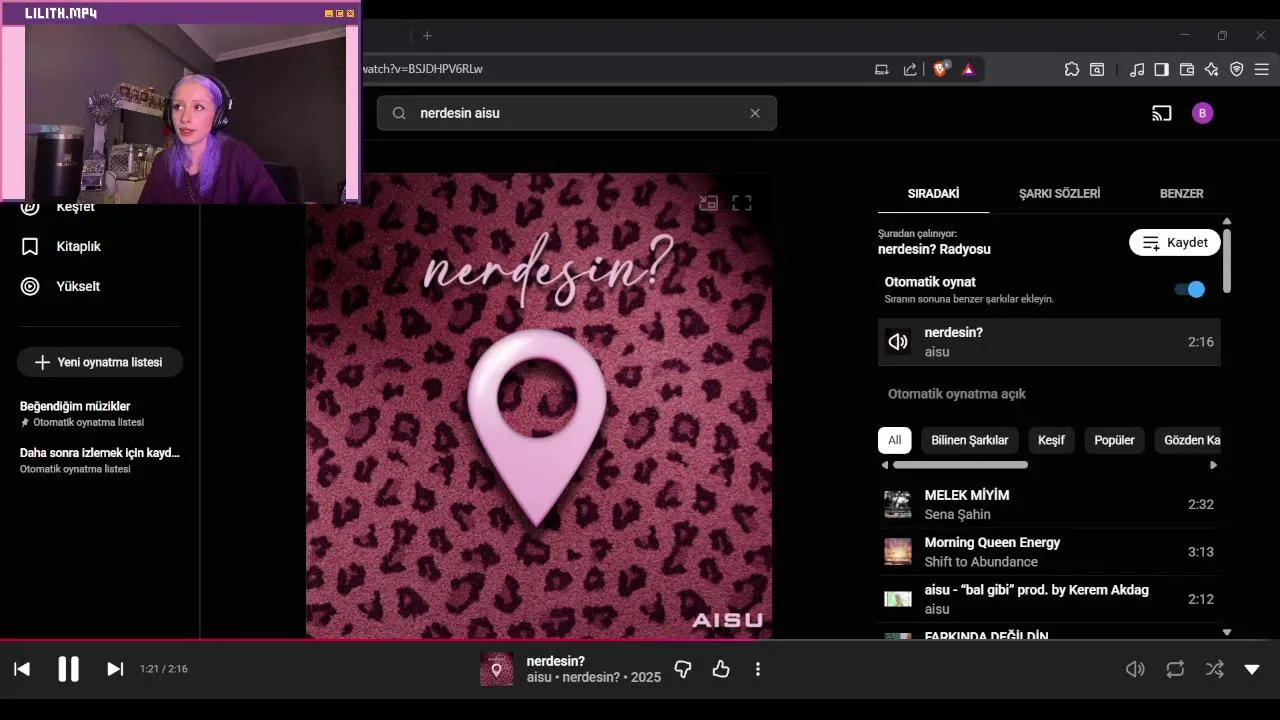Play aisu - "bal gibi" from queue

[x=1049, y=599]
